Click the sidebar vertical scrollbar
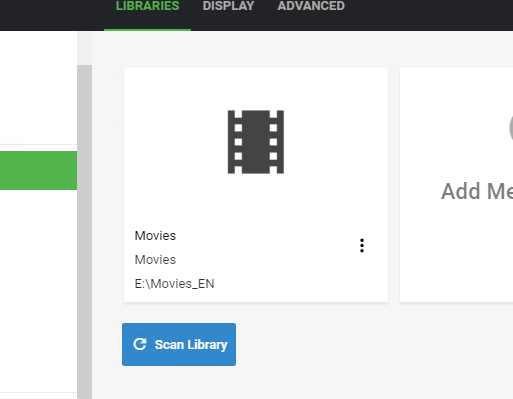 click(85, 232)
